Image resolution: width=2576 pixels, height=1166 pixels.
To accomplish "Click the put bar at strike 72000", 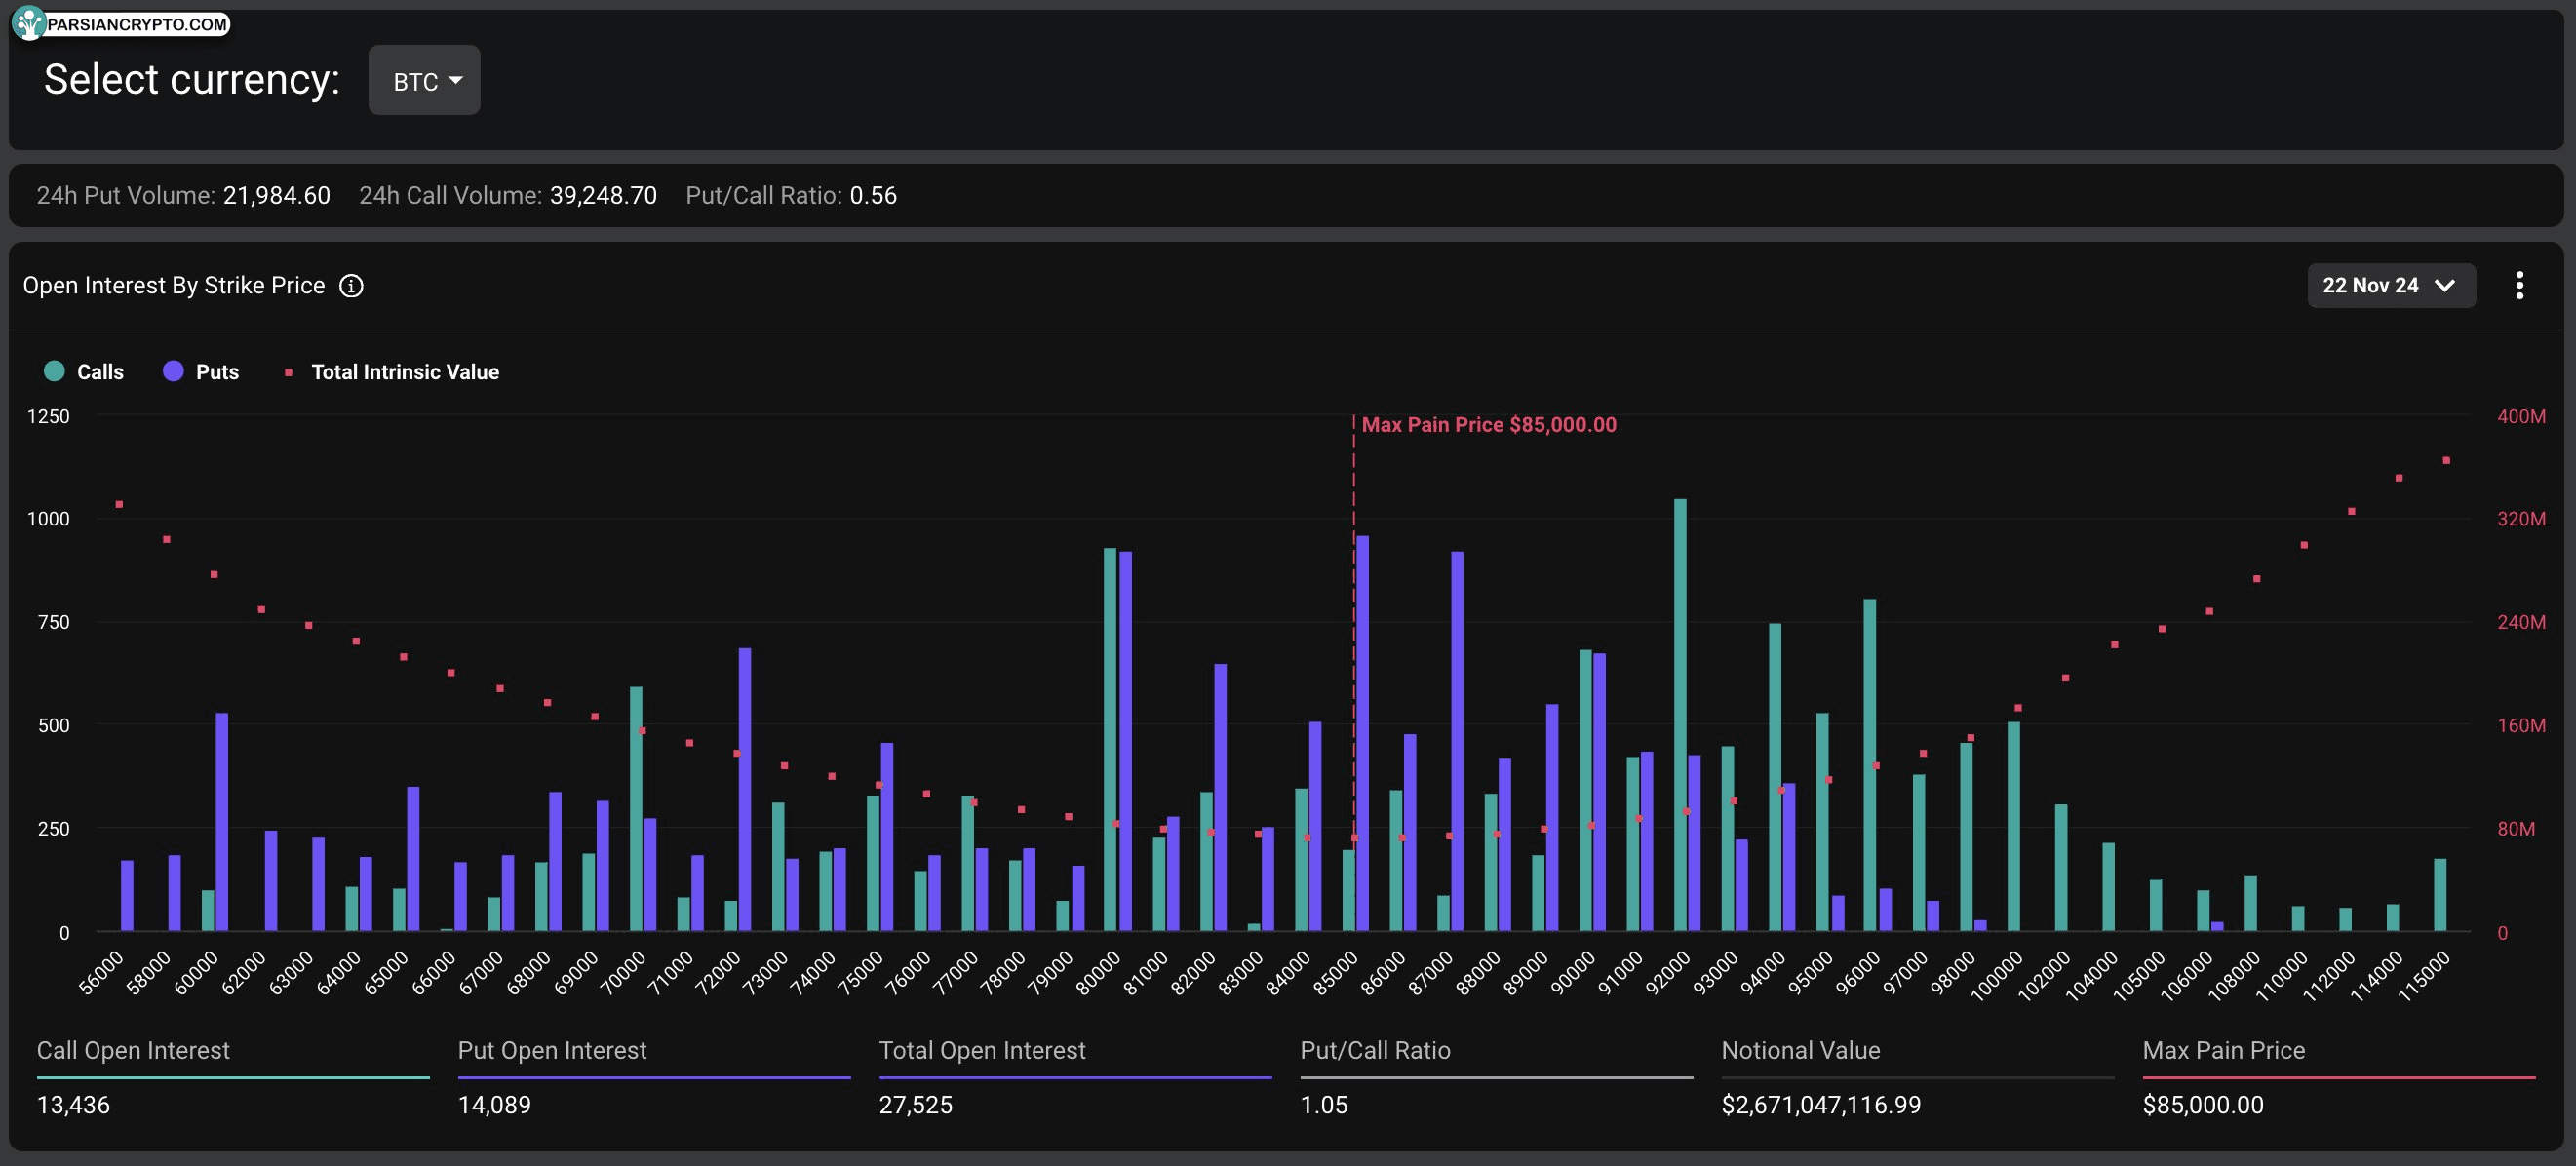I will click(745, 789).
